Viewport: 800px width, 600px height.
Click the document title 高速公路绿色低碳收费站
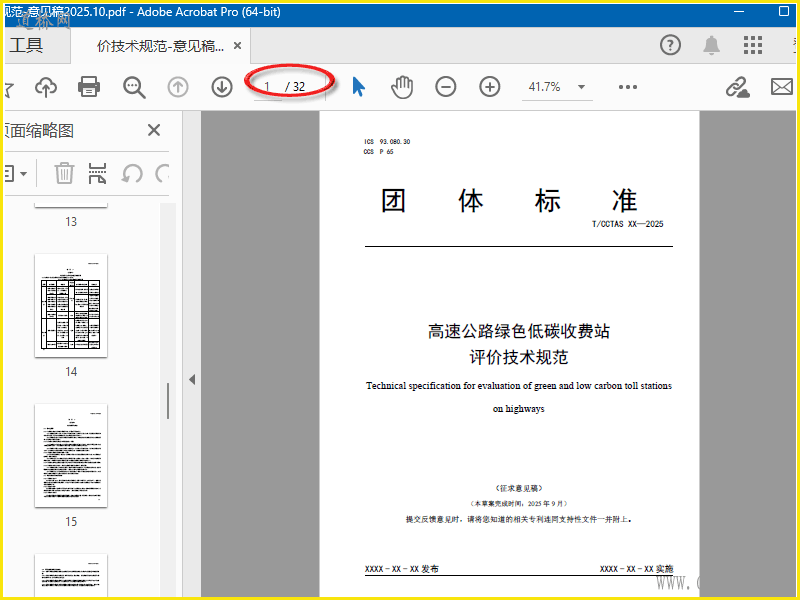[519, 331]
